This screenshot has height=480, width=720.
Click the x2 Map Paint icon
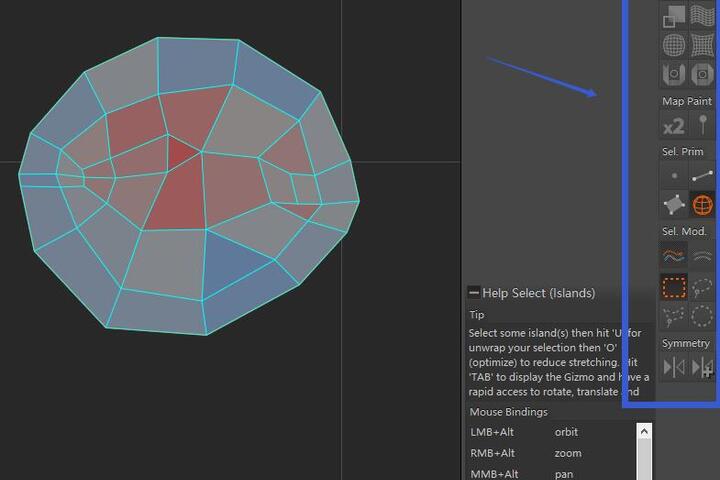pyautogui.click(x=674, y=126)
